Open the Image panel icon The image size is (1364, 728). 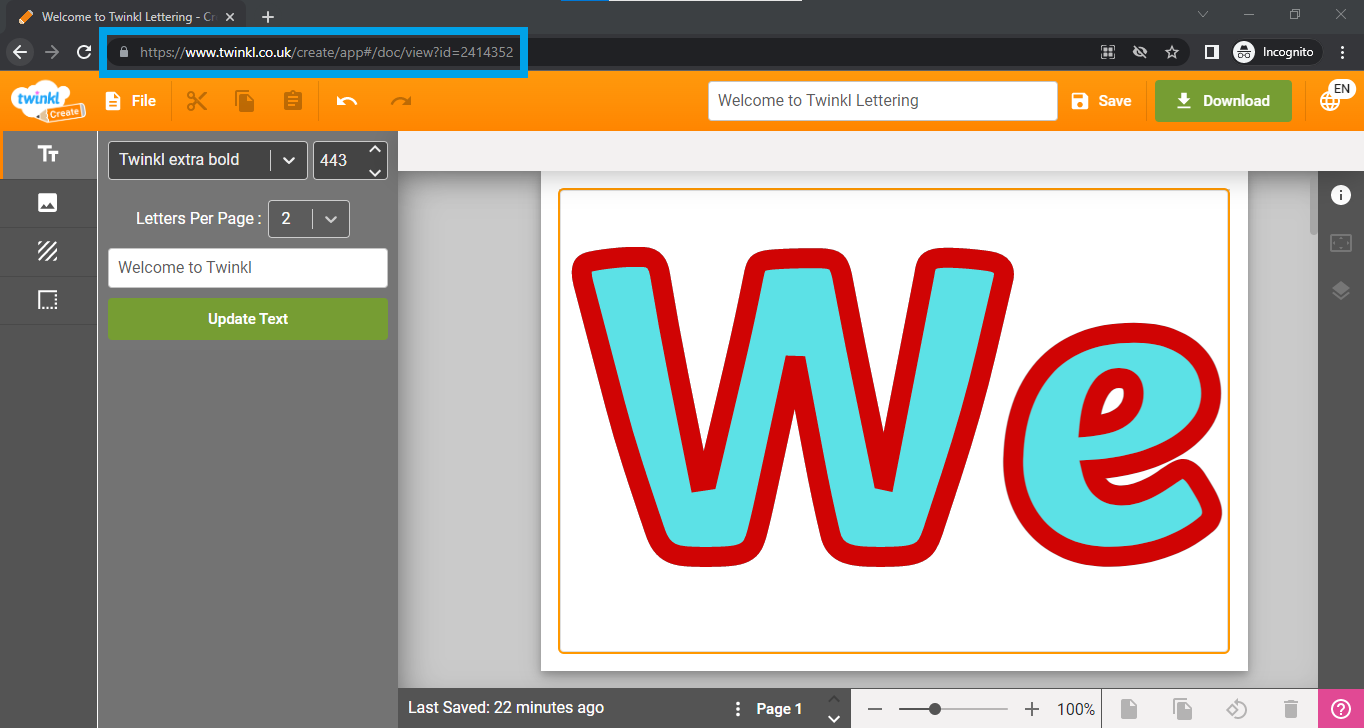click(x=48, y=203)
